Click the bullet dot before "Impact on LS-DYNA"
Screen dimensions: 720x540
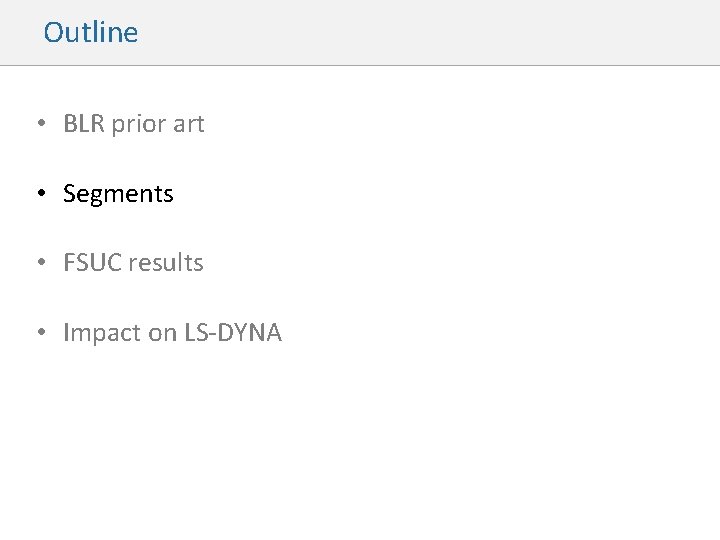[x=40, y=333]
